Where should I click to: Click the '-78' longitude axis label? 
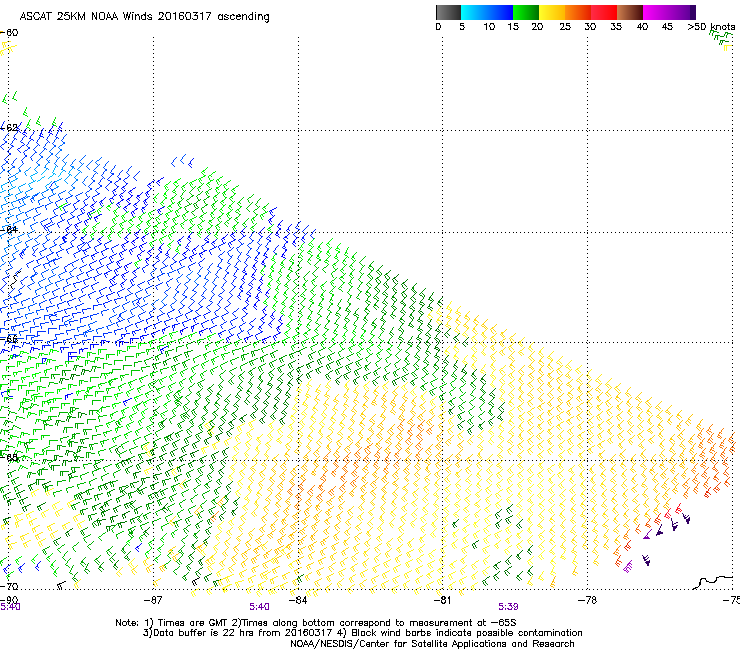(588, 600)
